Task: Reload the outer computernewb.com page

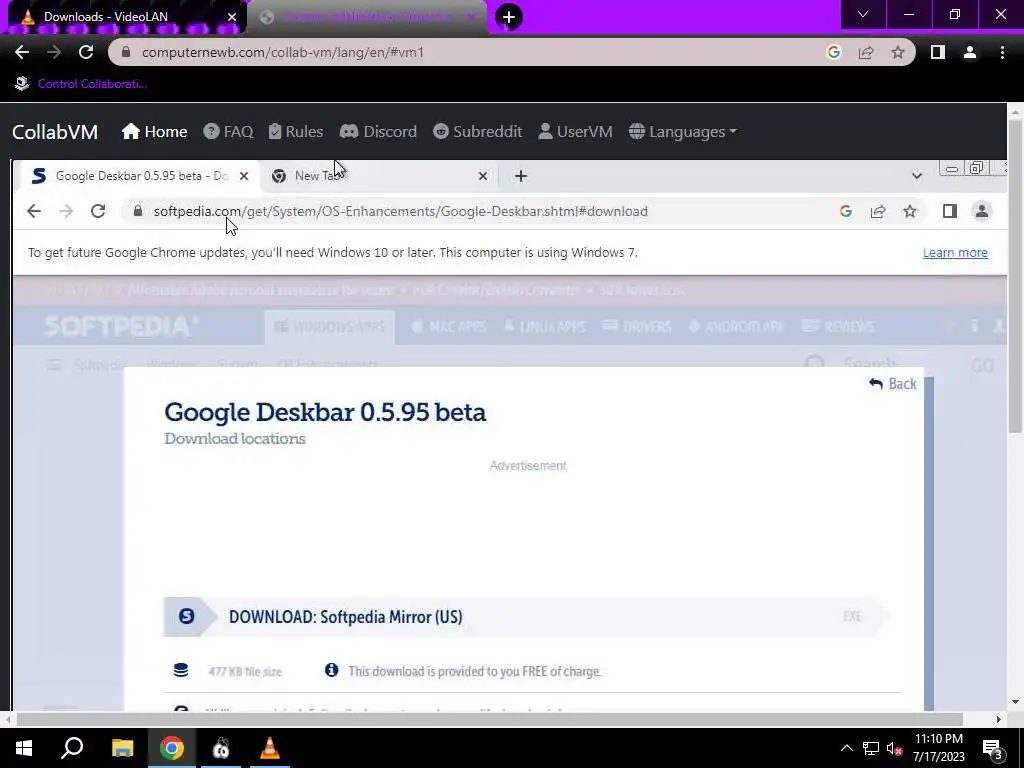Action: [86, 52]
